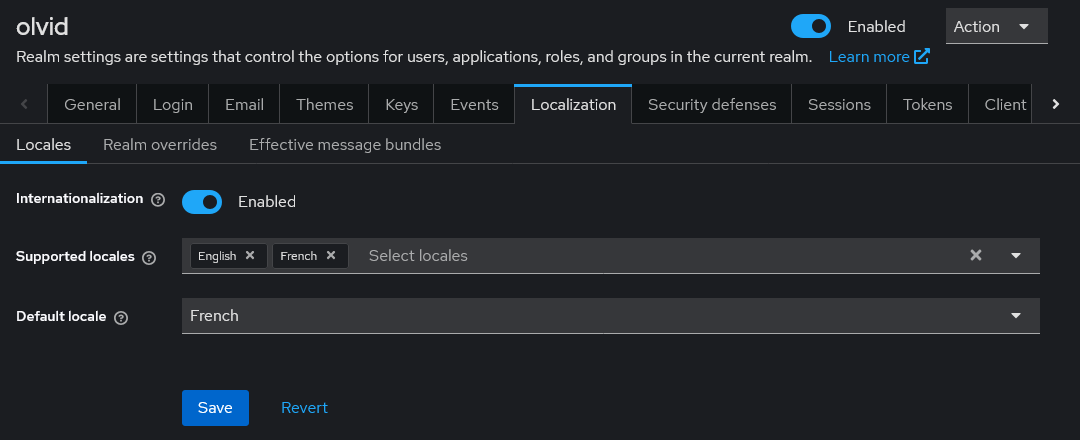Open the Action dropdown menu

tap(996, 27)
